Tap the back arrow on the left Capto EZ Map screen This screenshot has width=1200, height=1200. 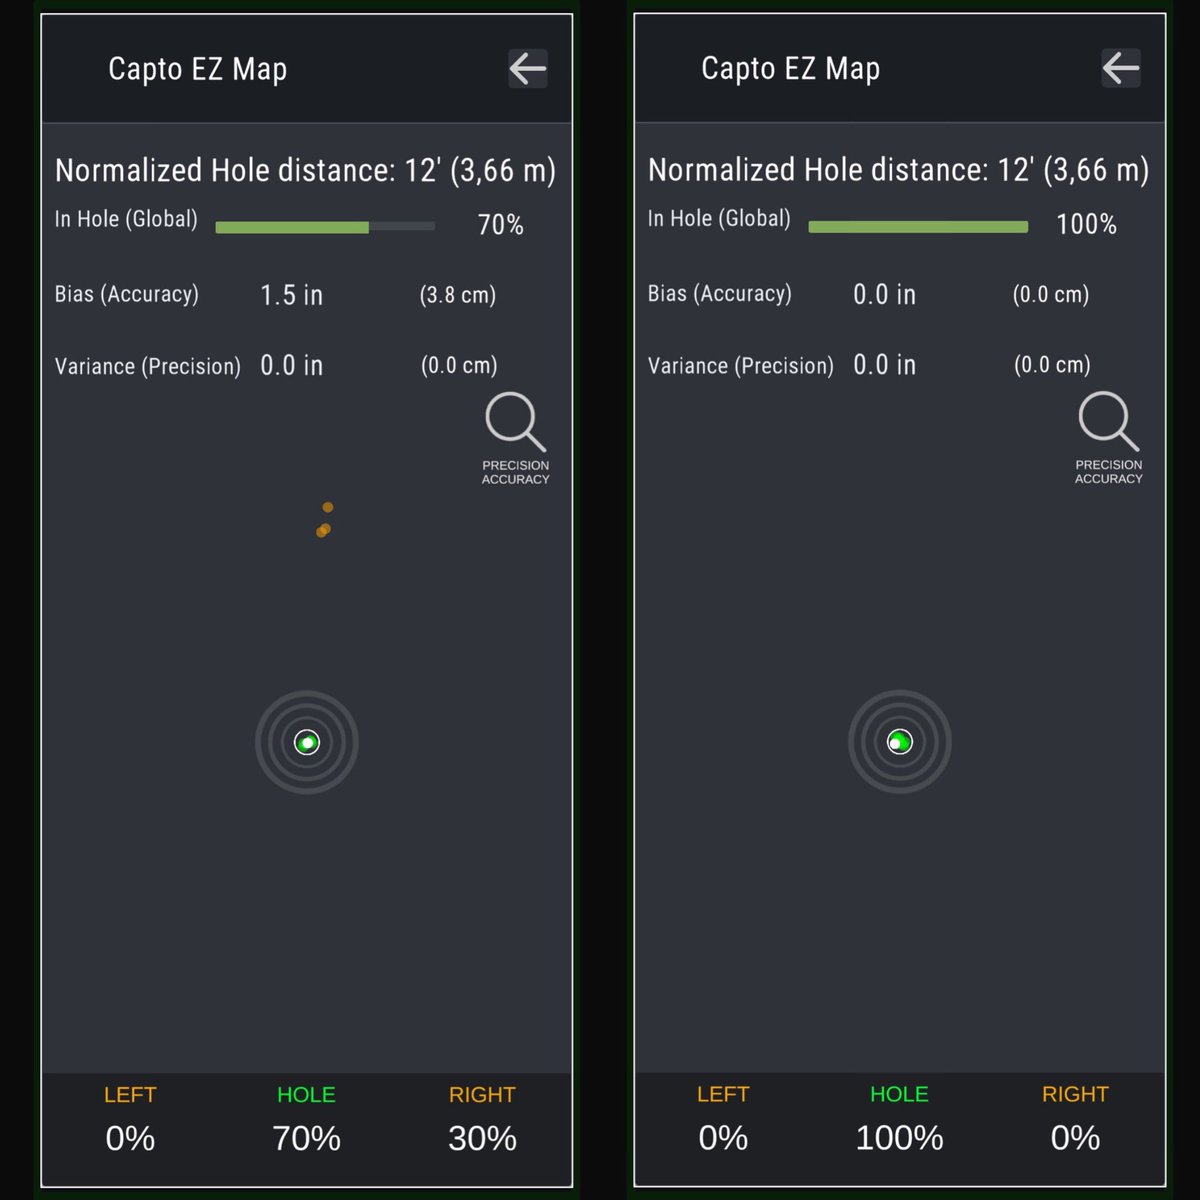[x=527, y=68]
